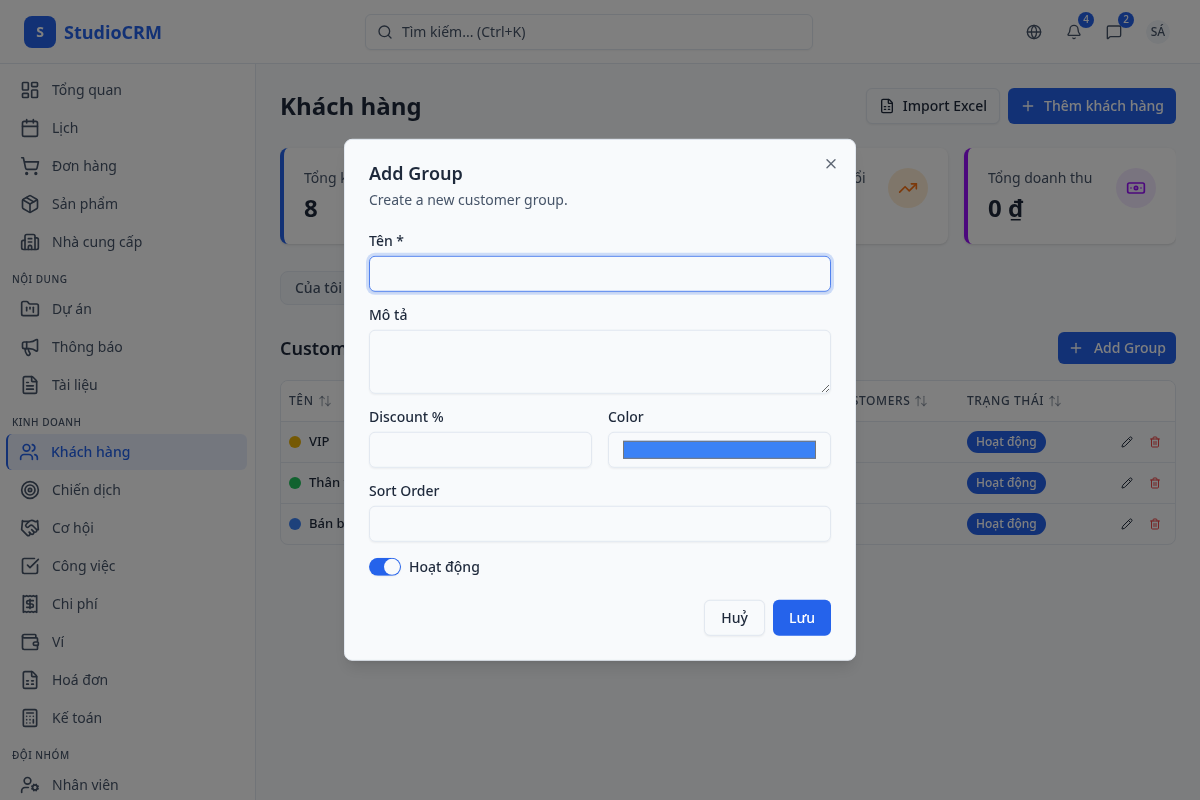
Task: Open Chiến dịch in the sidebar
Action: click(x=86, y=490)
